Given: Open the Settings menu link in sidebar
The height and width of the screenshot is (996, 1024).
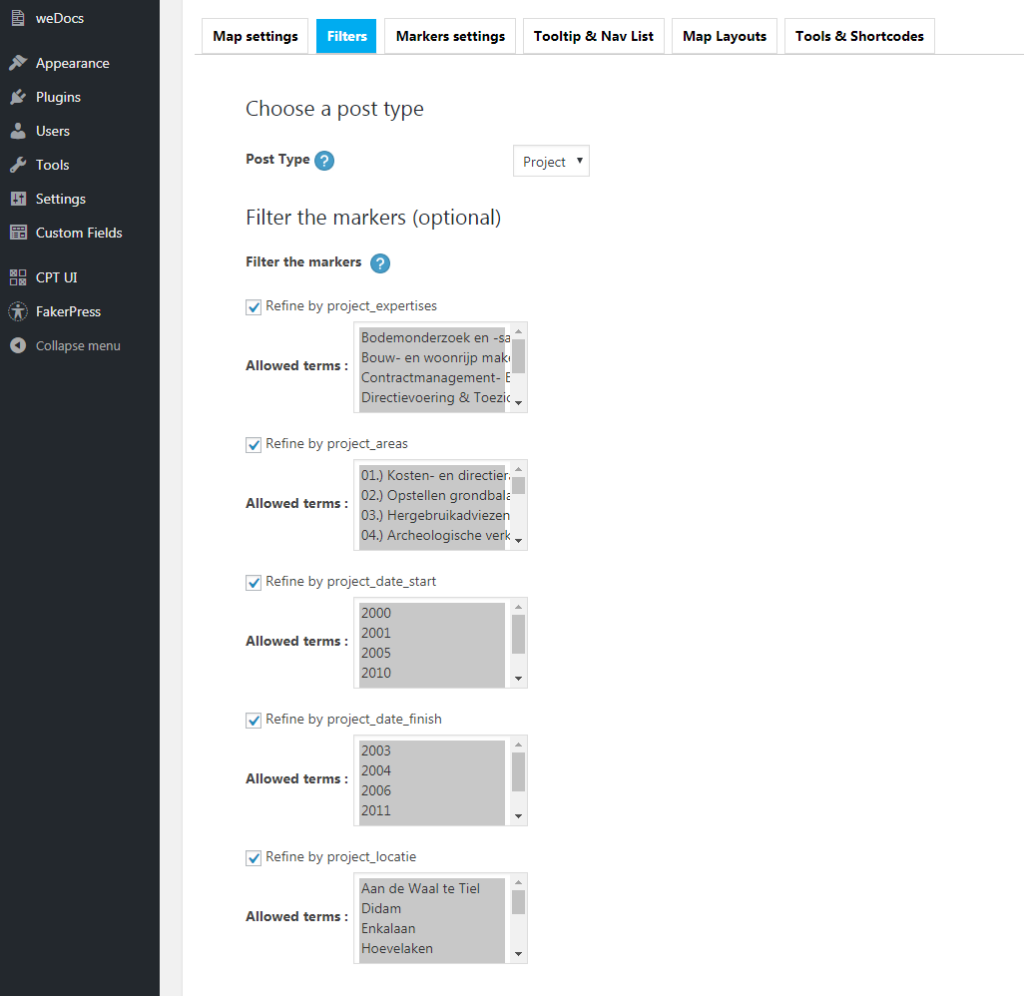Looking at the screenshot, I should pos(61,199).
